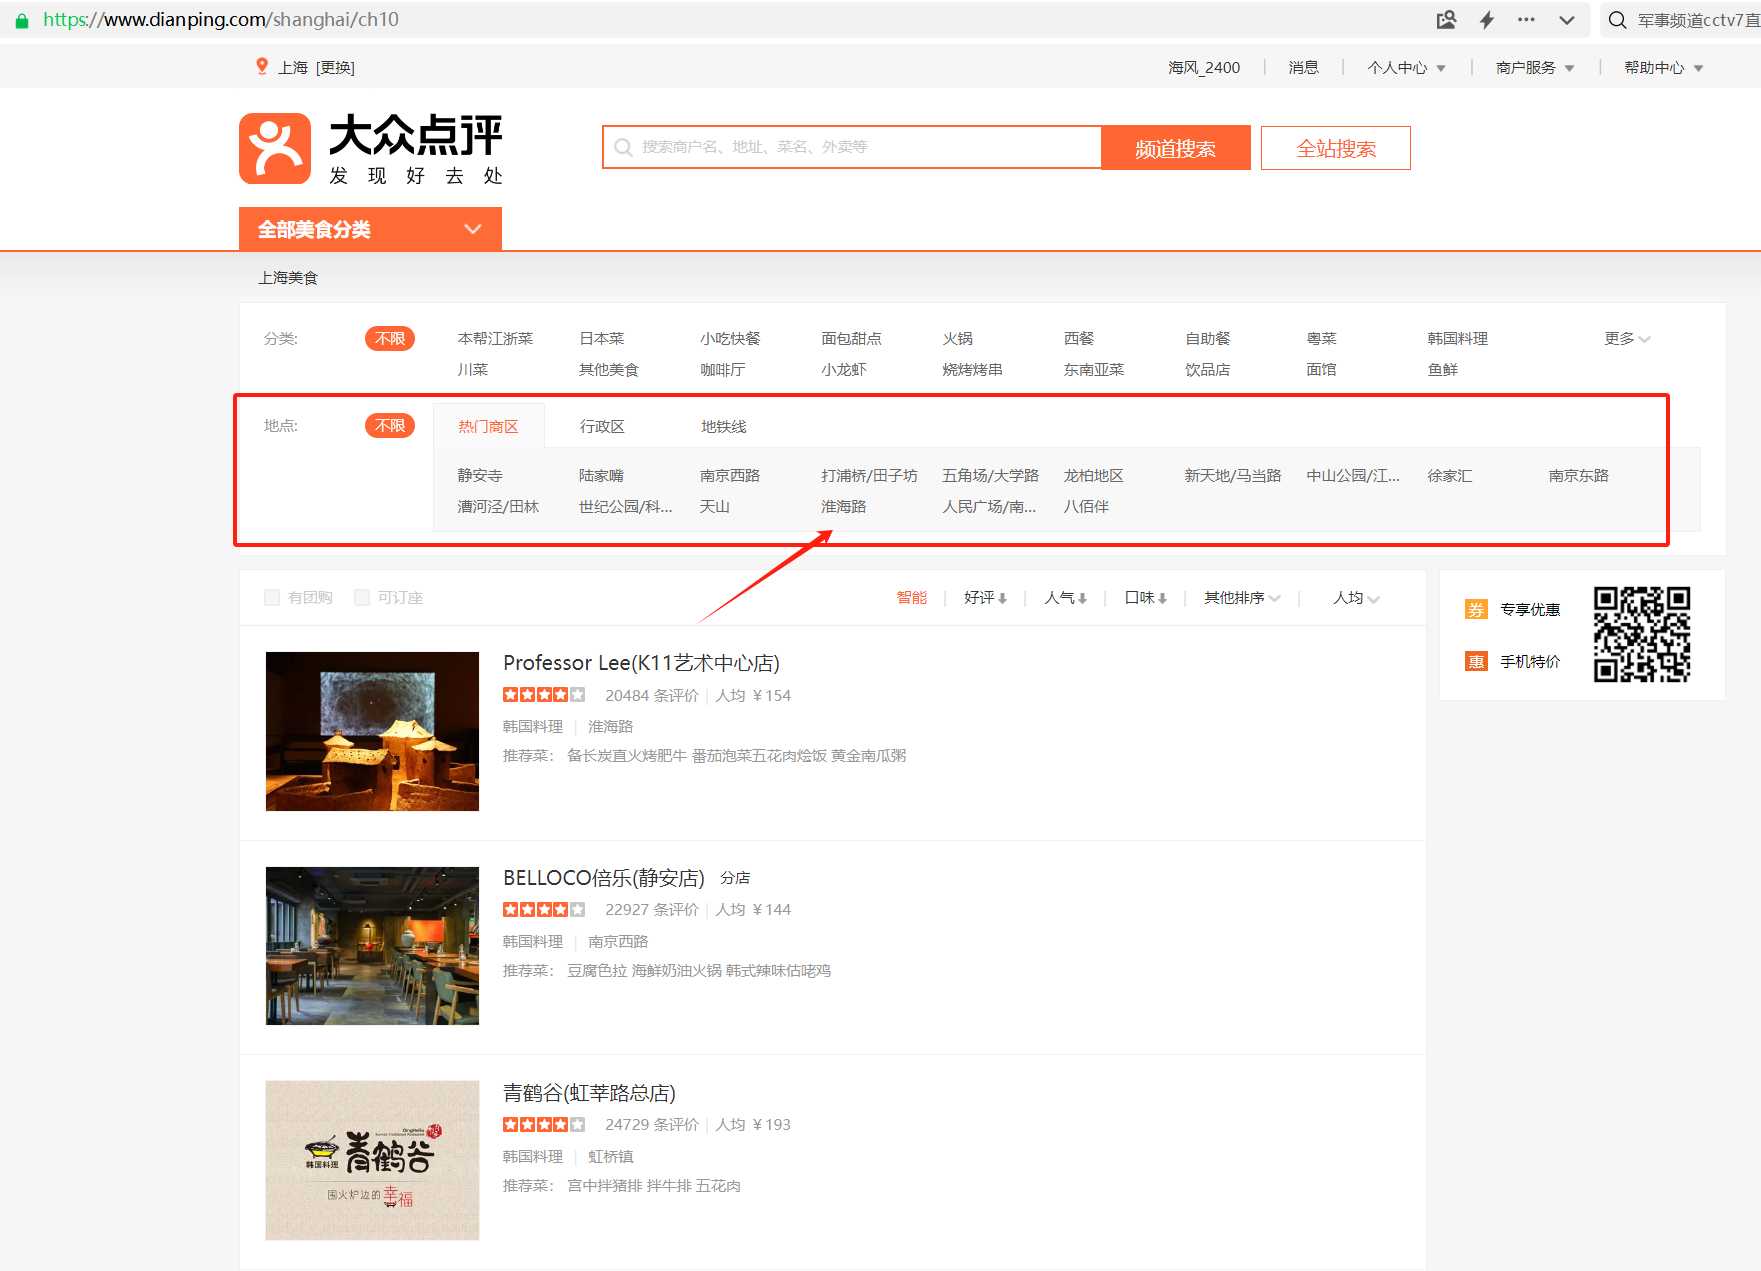
Task: Click the 频道搜索 button
Action: [x=1175, y=148]
